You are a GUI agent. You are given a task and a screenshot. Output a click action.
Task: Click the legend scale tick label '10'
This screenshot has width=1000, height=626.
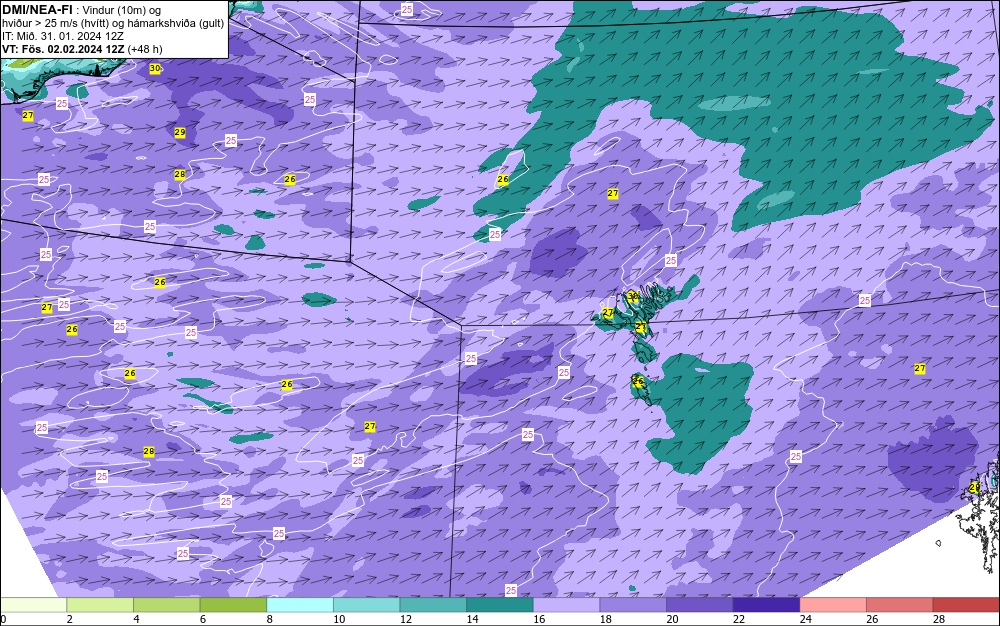(x=339, y=619)
